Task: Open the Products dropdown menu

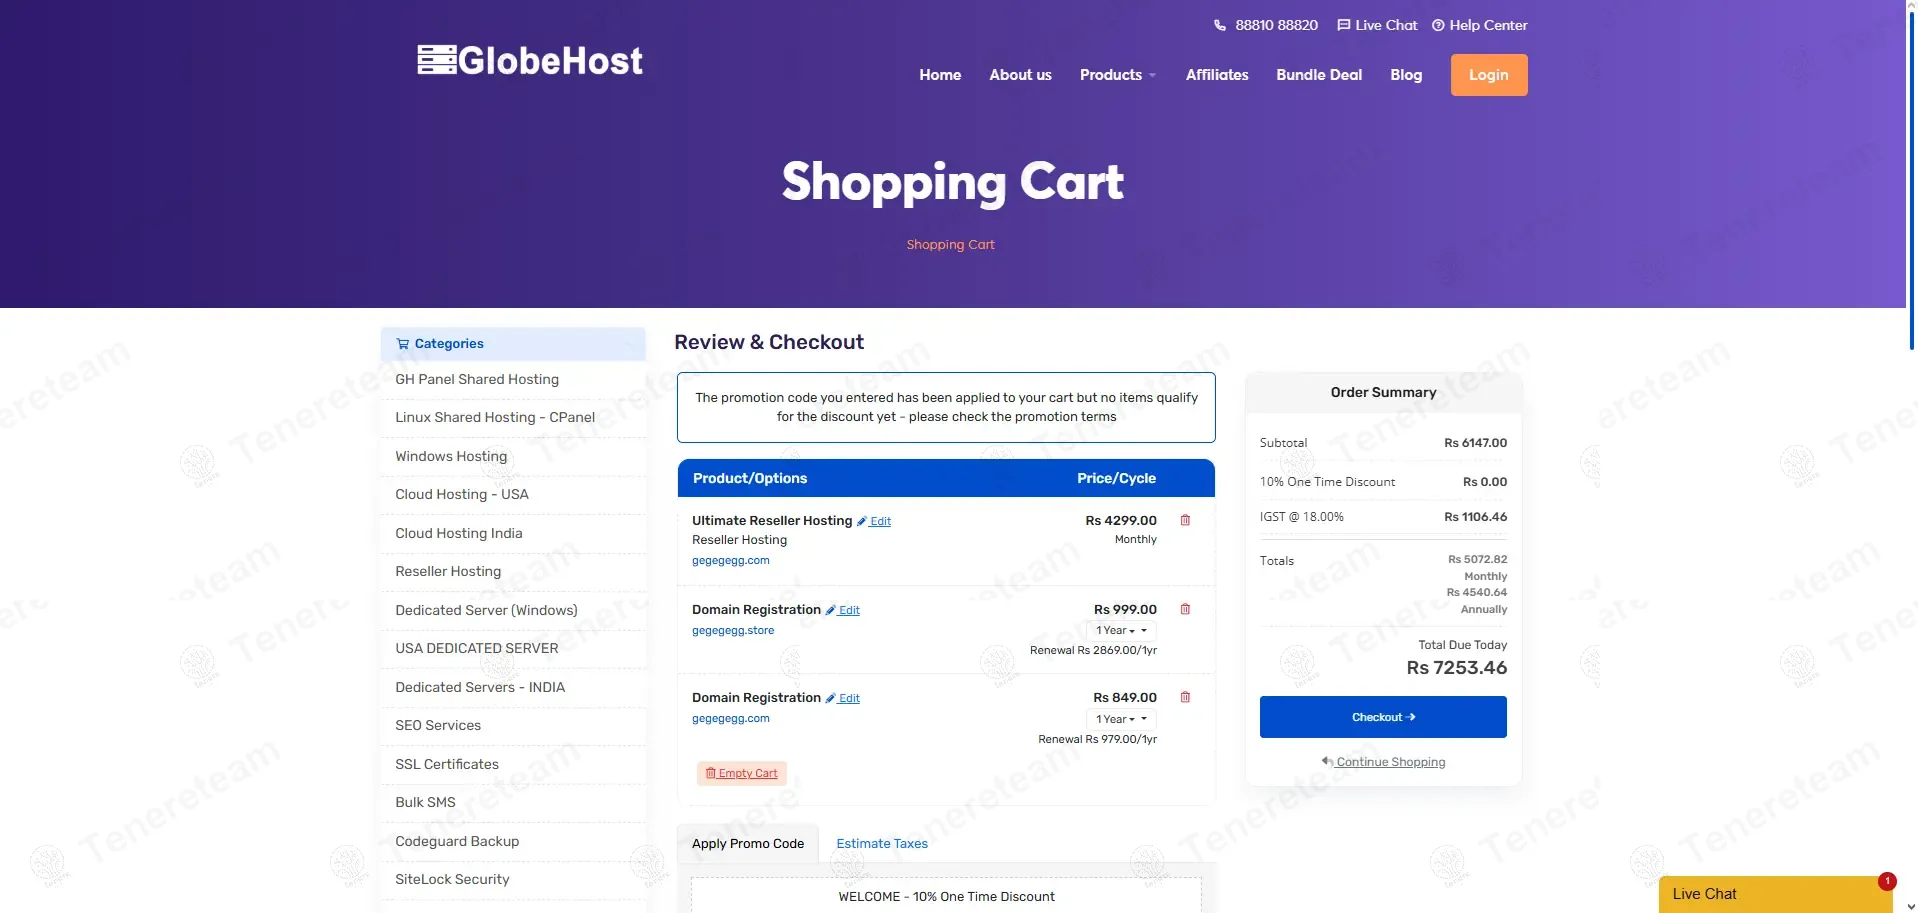Action: pos(1117,75)
